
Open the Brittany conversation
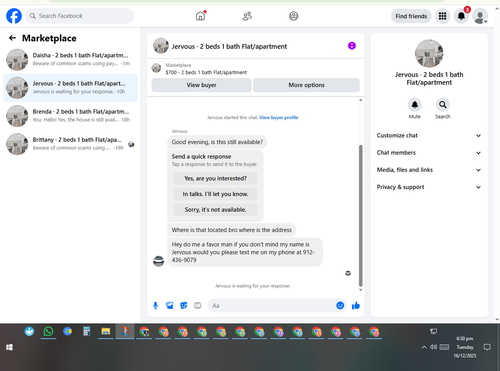[70, 144]
